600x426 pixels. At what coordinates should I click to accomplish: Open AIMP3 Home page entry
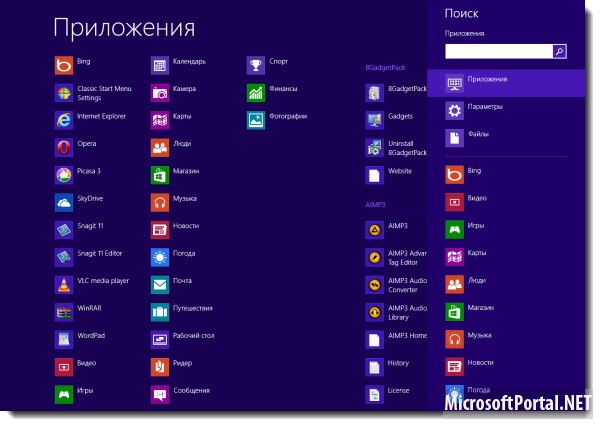pos(396,339)
